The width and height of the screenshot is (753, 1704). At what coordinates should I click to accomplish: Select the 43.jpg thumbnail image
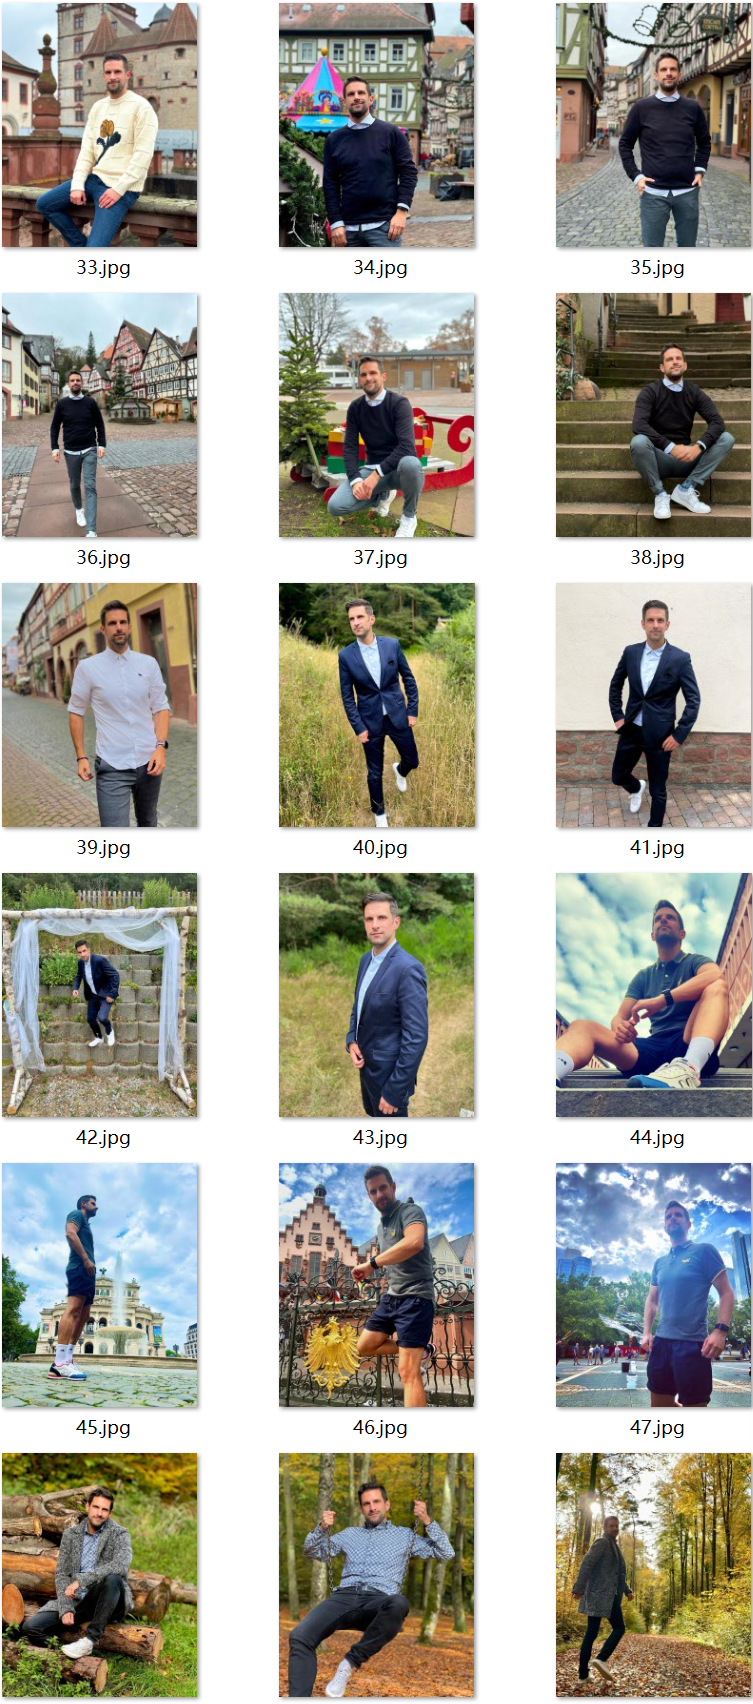tap(377, 995)
